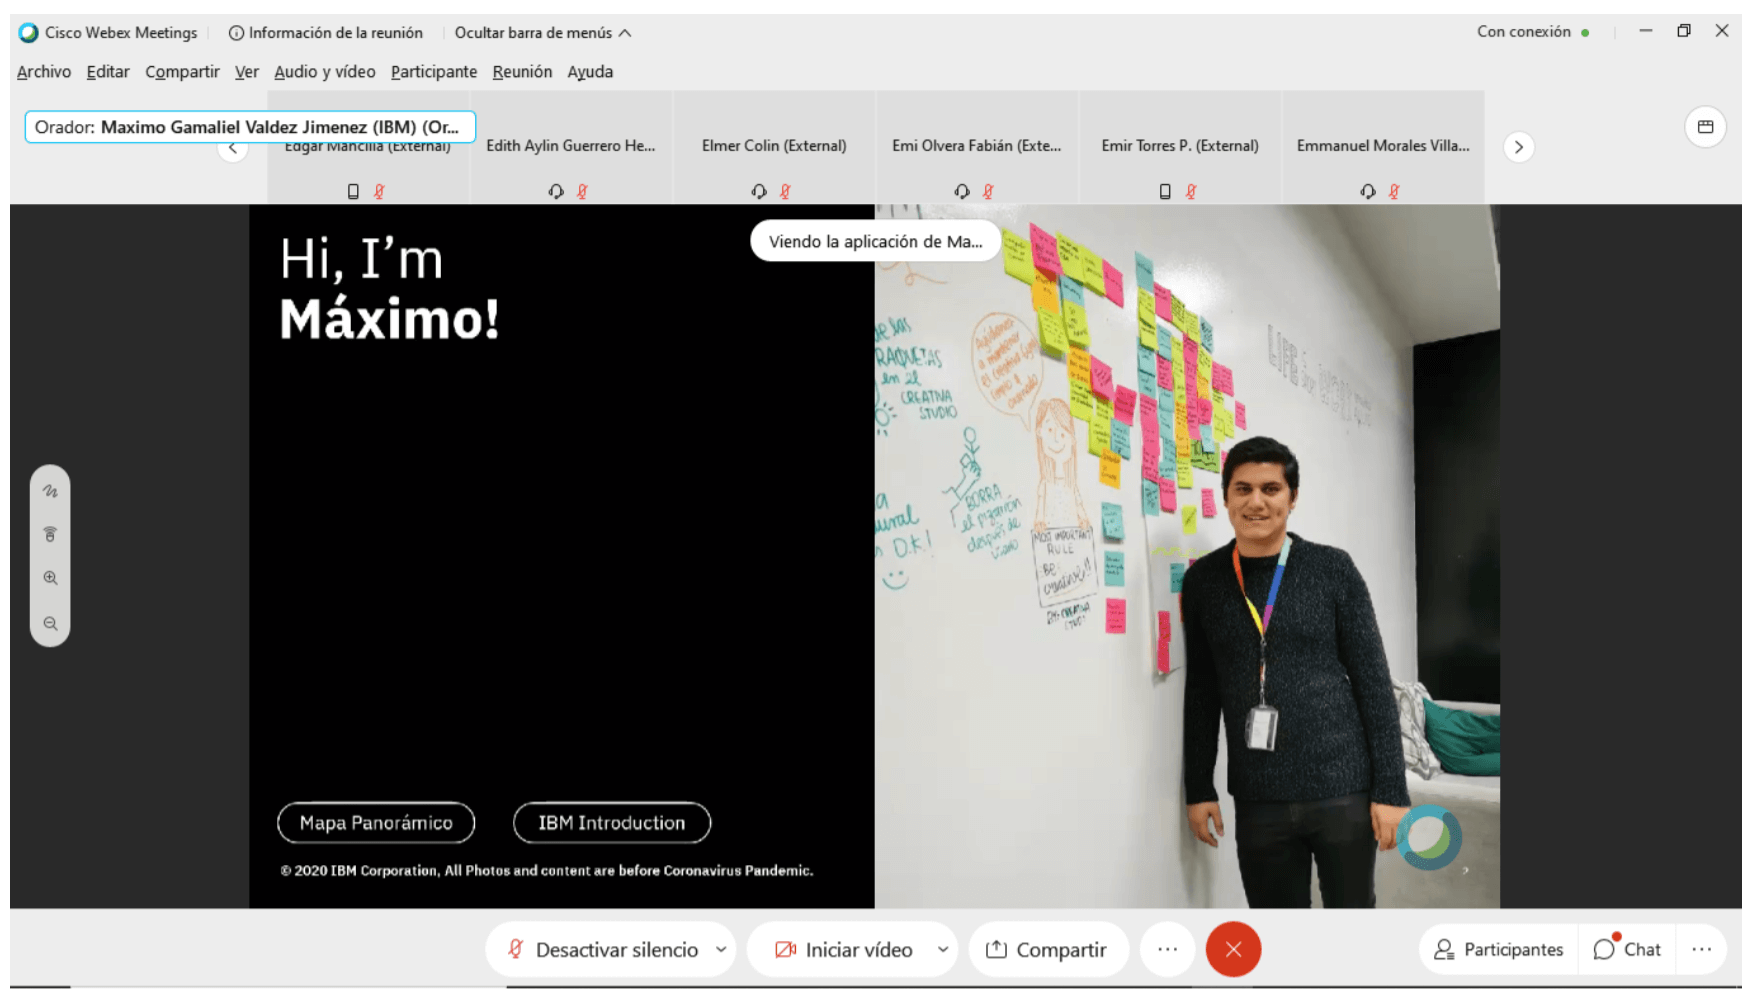Open the Archivo menu
Screen dimensions: 1758x1004
click(44, 72)
